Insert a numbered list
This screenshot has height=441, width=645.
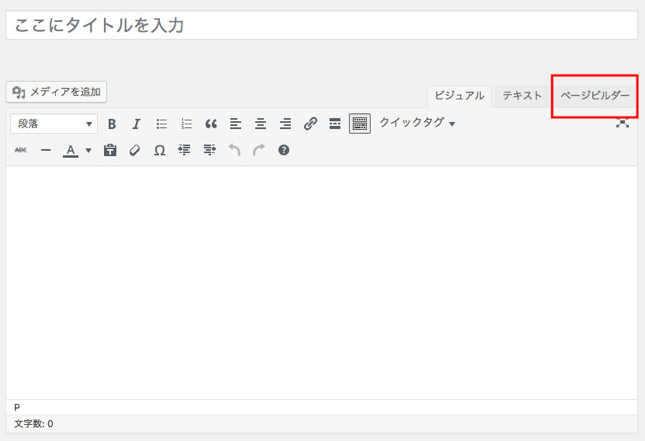pos(186,124)
